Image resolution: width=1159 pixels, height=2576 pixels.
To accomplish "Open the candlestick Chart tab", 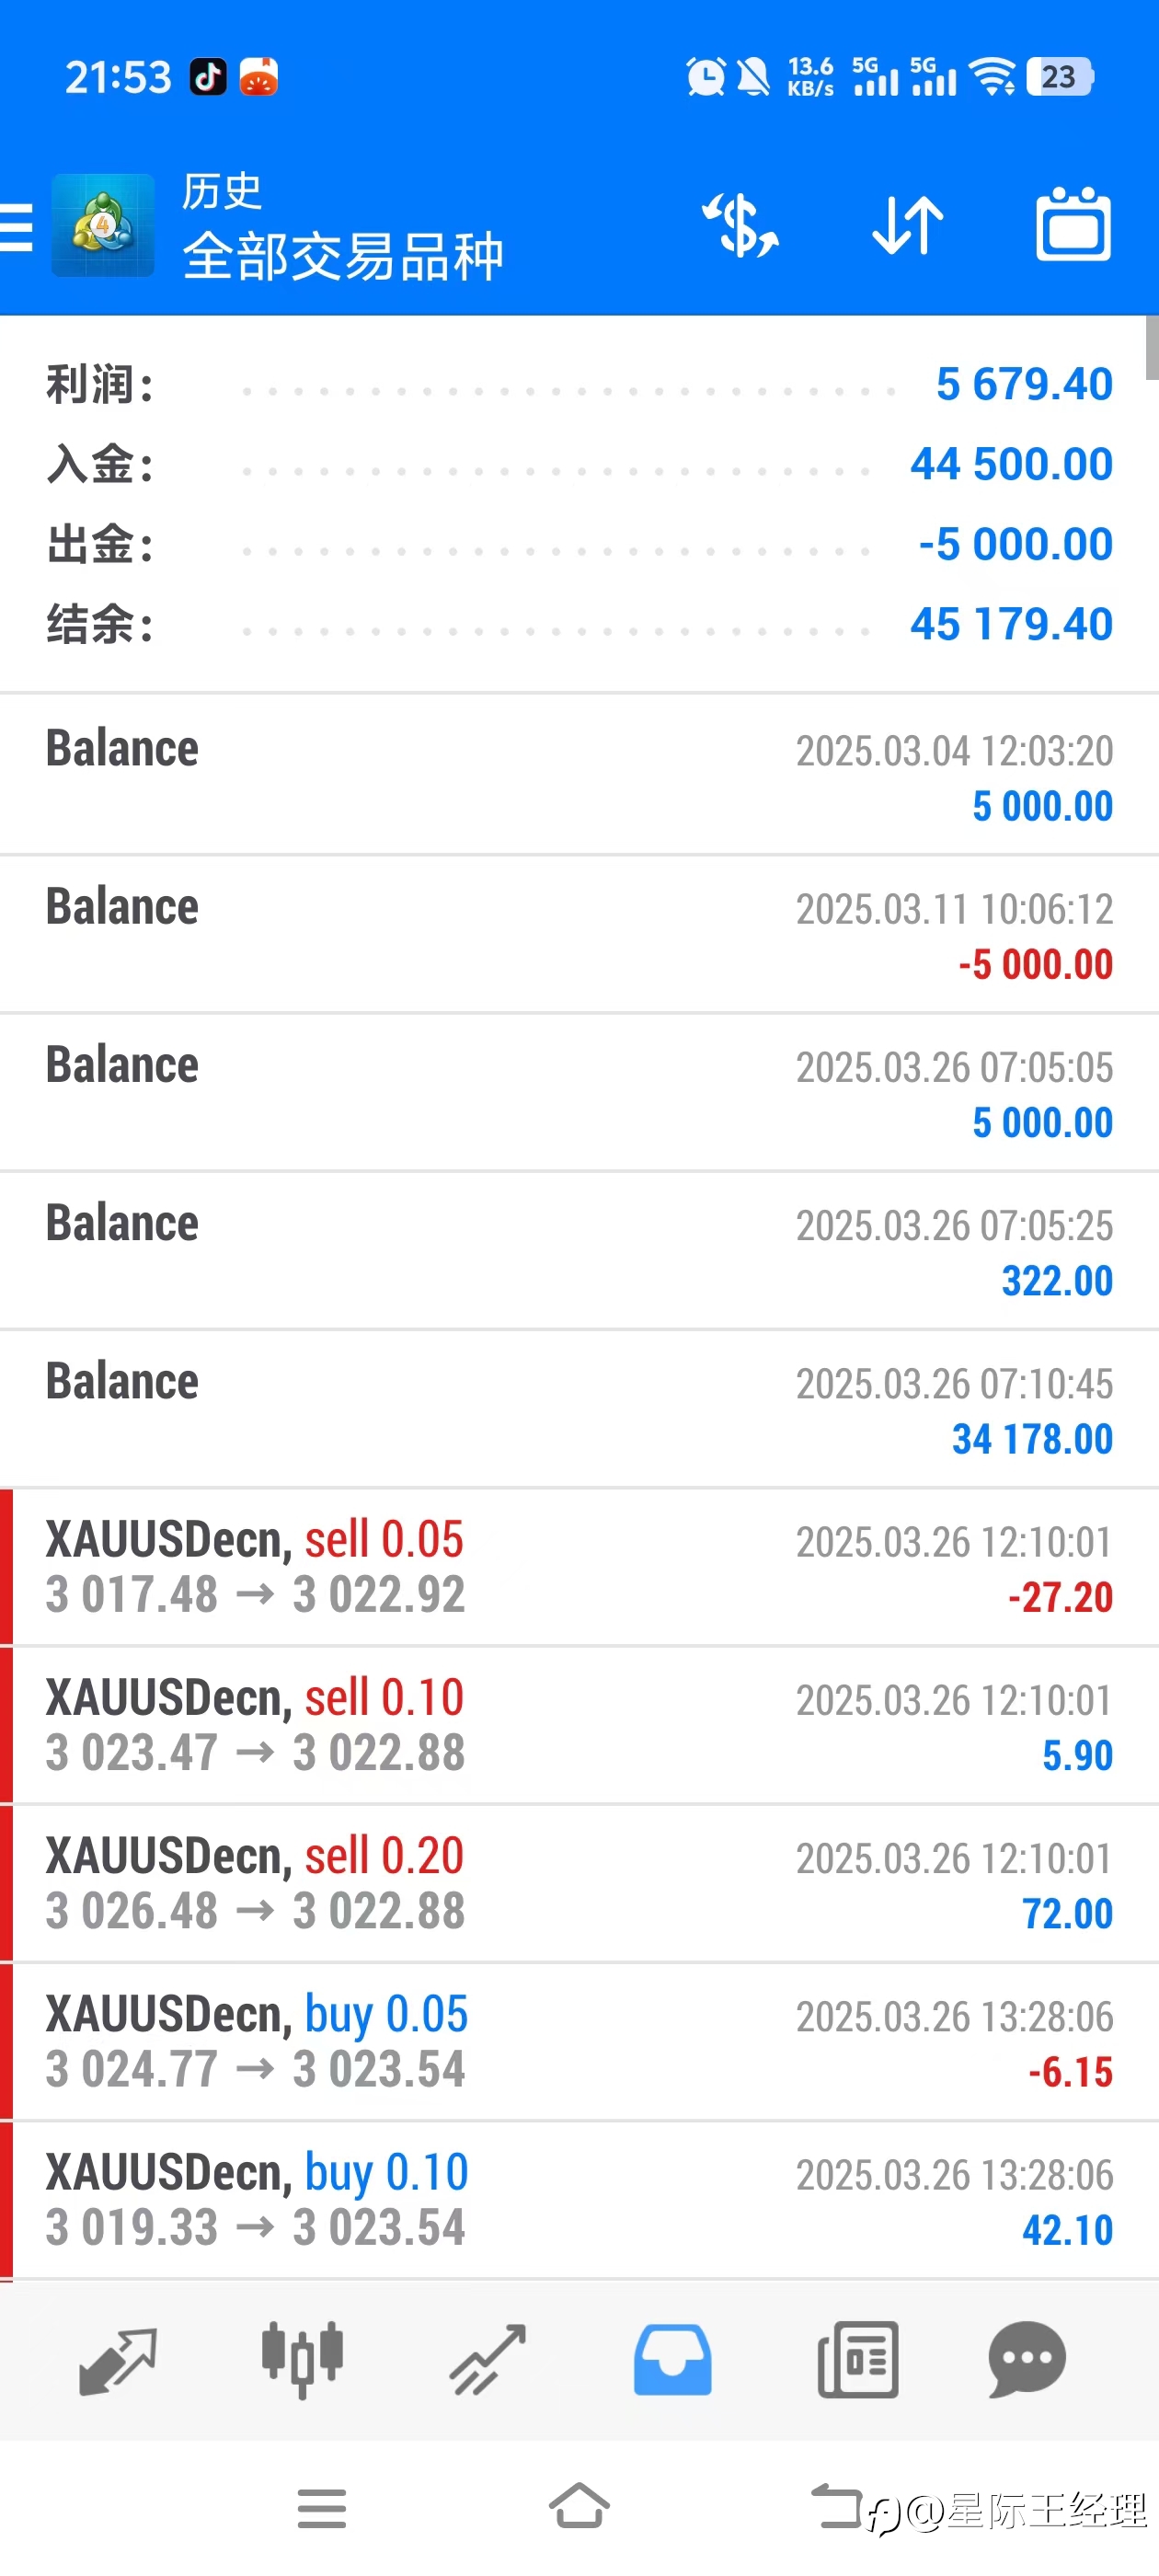I will coord(302,2361).
